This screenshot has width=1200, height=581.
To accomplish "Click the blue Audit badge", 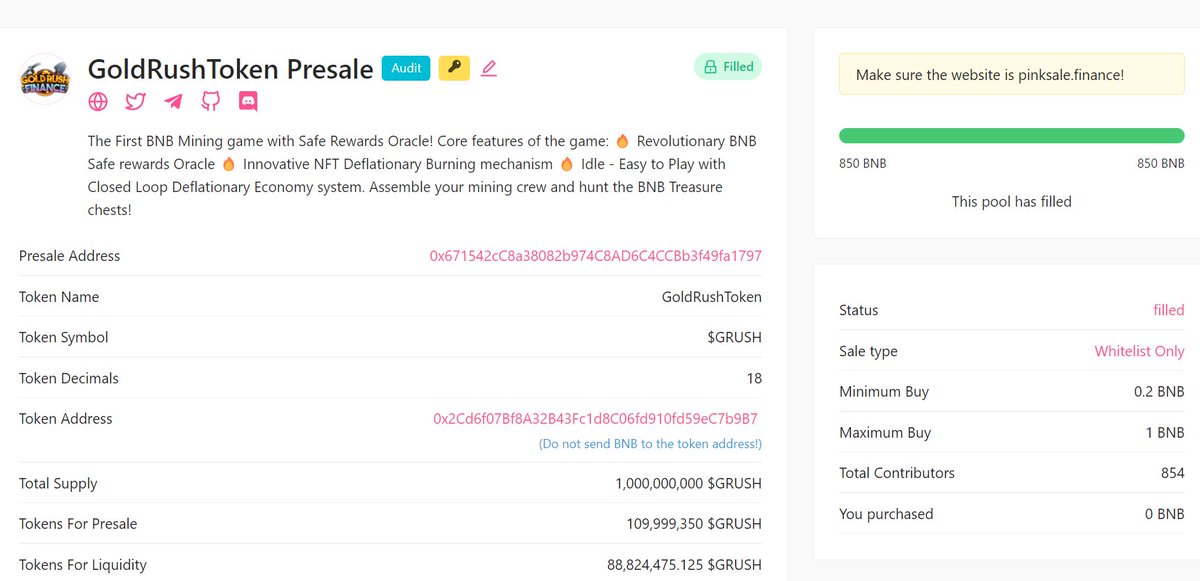I will [406, 68].
